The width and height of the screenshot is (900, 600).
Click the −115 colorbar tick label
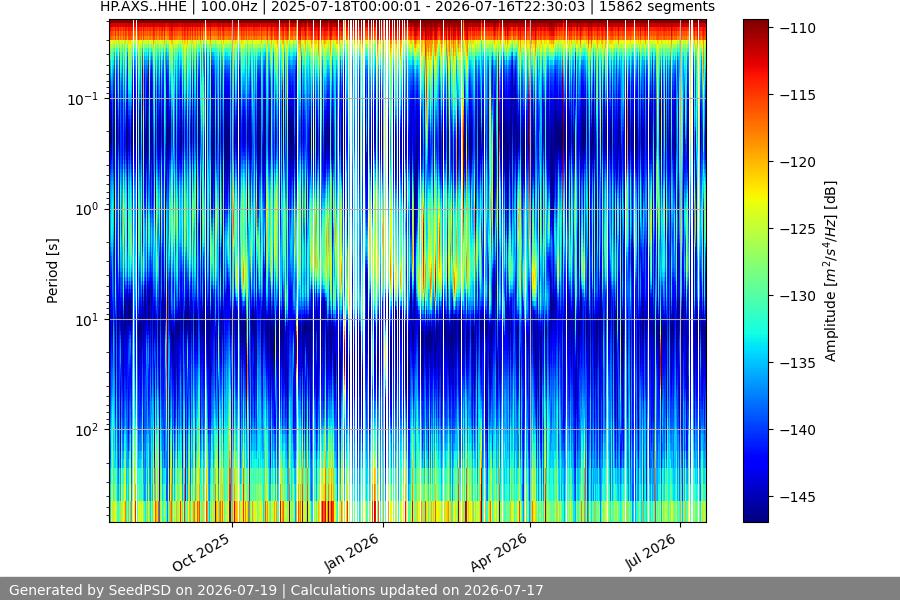[x=798, y=95]
